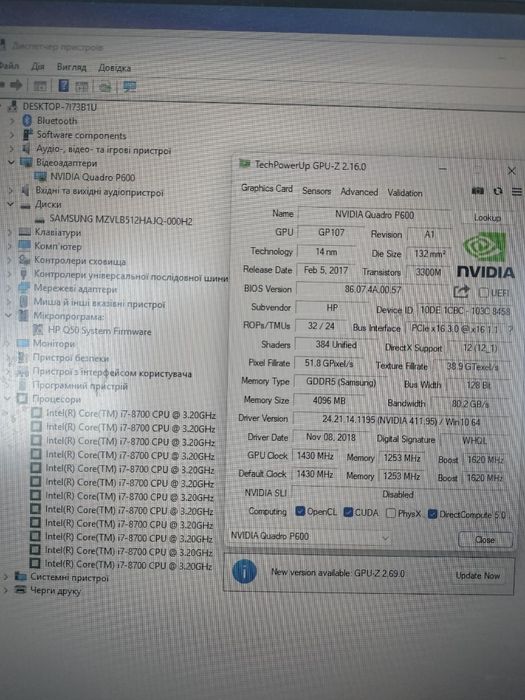Image resolution: width=525 pixels, height=700 pixels.
Task: Select HP Q50 System Firmware entry
Action: [100, 331]
